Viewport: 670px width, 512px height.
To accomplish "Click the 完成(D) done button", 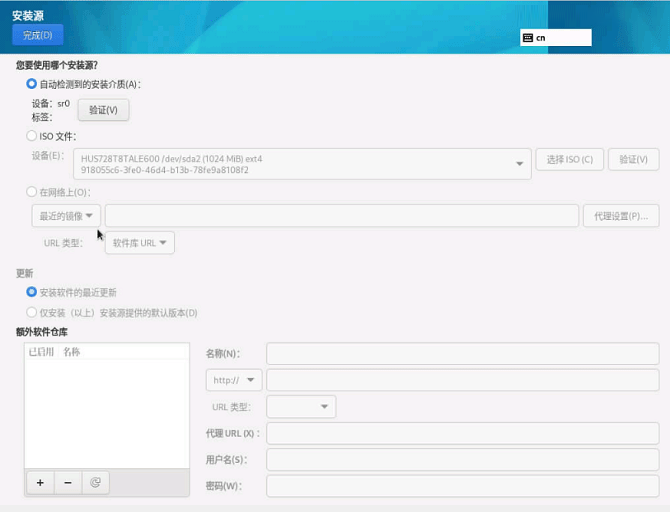I will coord(37,35).
